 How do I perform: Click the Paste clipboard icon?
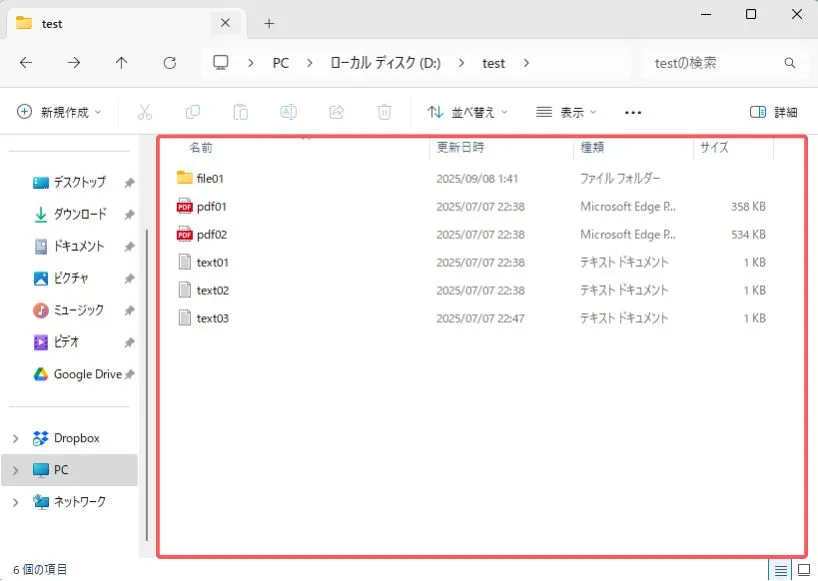coord(240,112)
